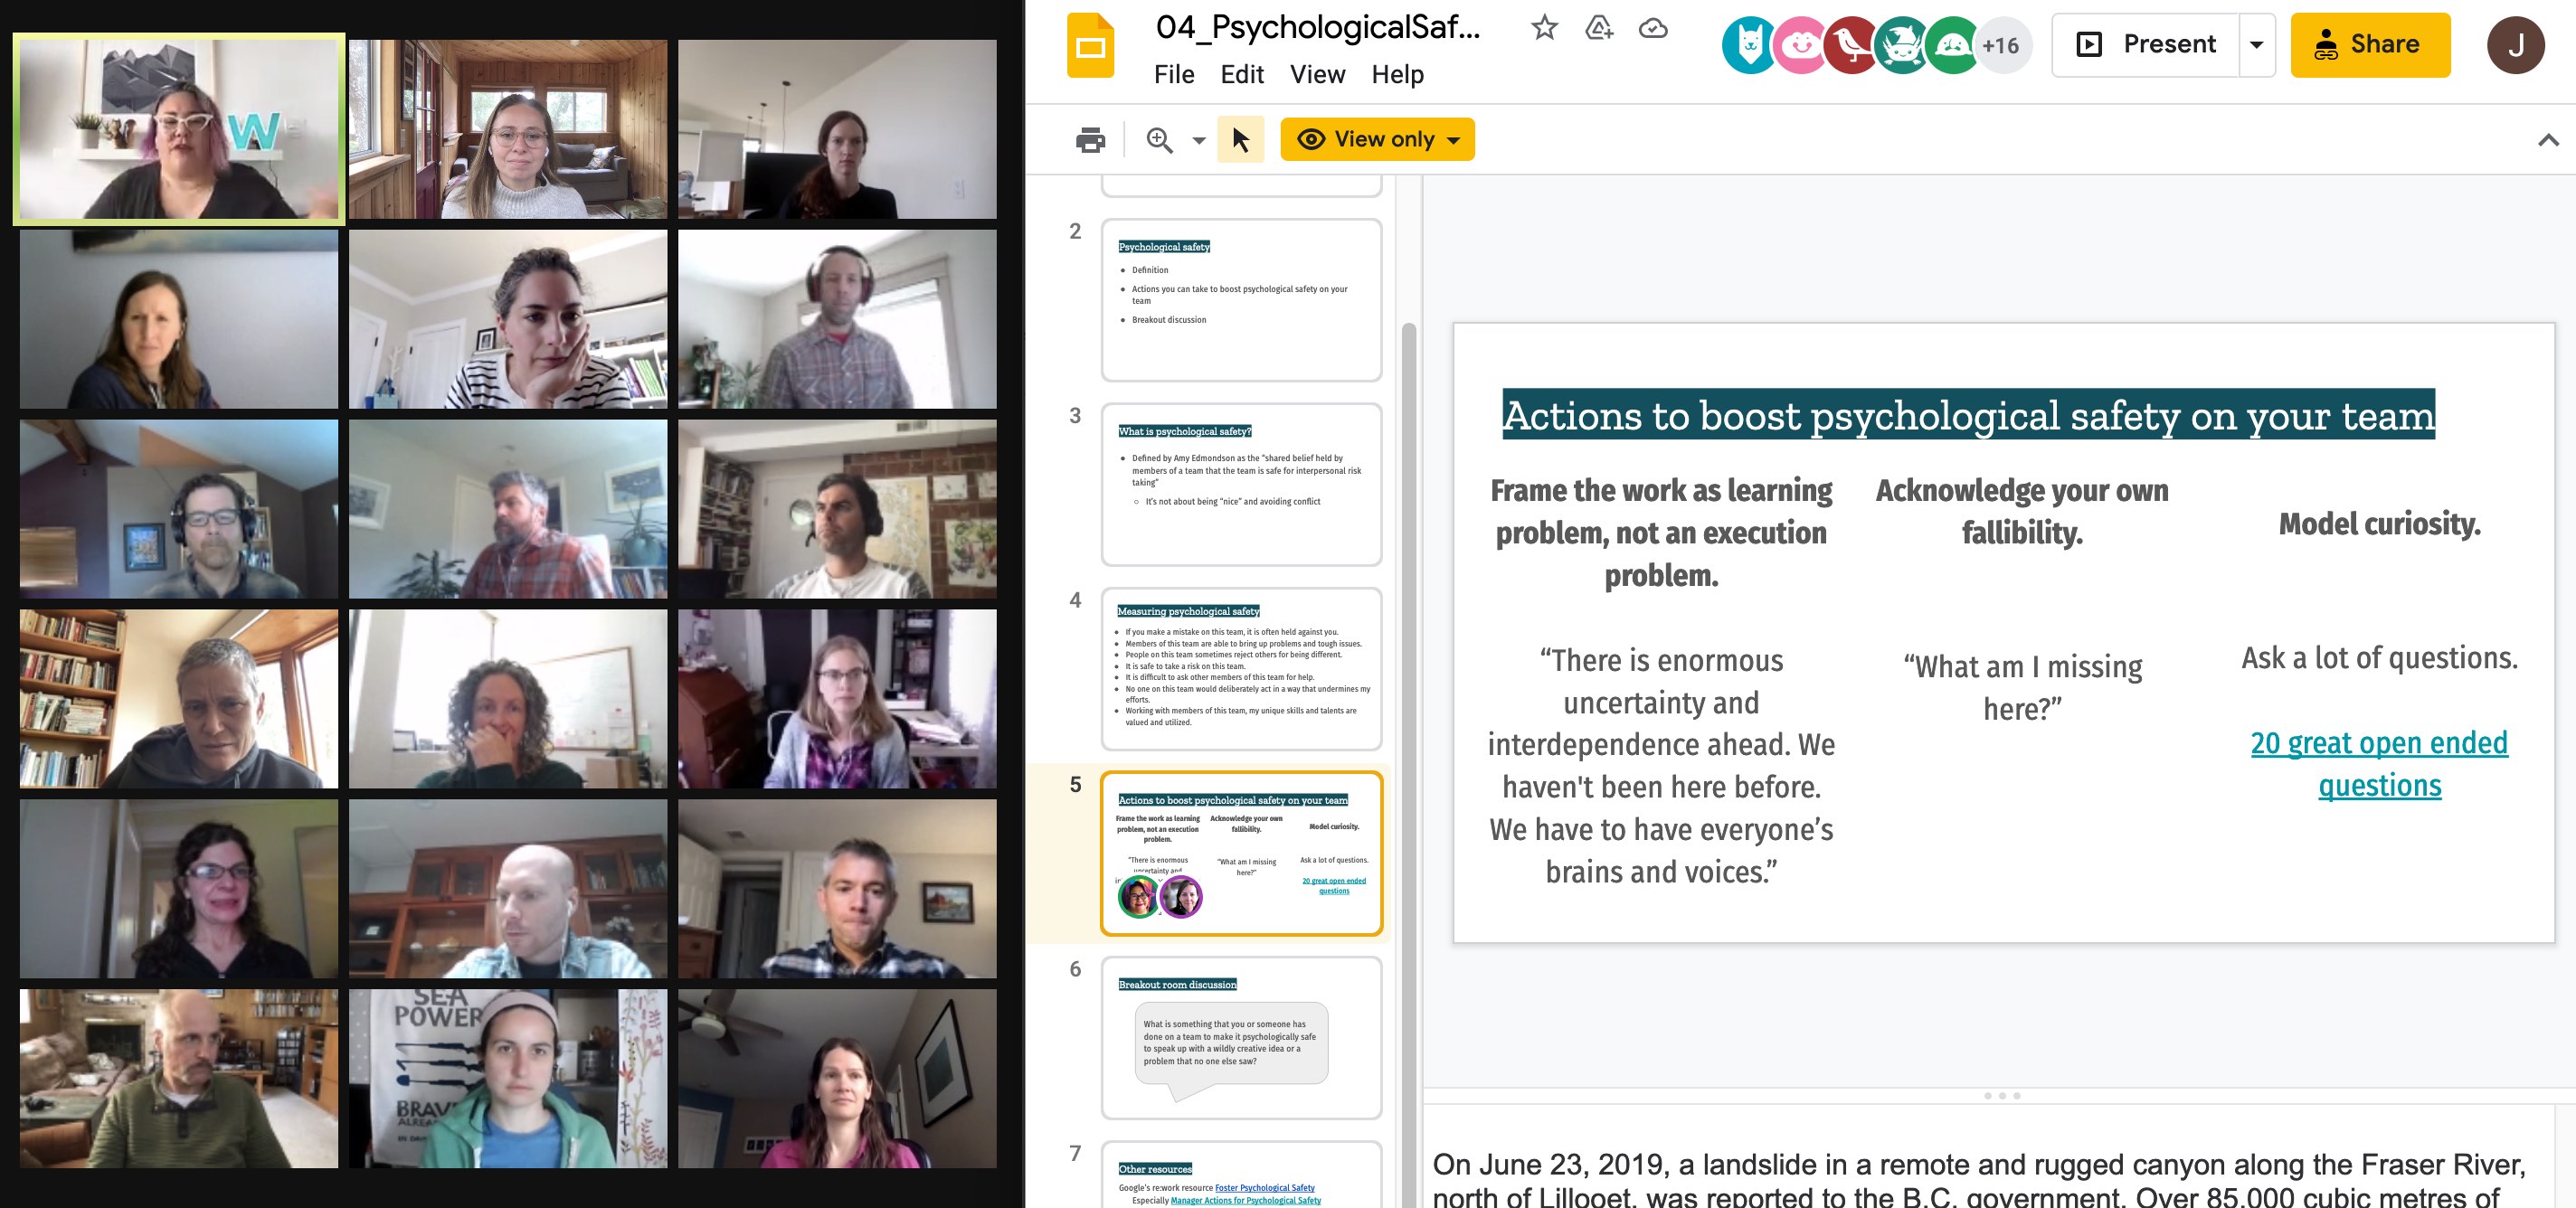Open the teal viking collaborator avatar
This screenshot has height=1208, width=2576.
click(1901, 45)
